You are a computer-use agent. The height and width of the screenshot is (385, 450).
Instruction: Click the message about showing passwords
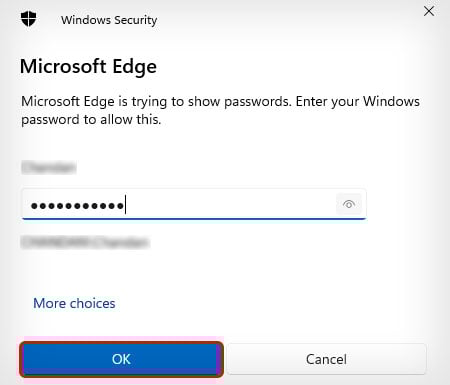pyautogui.click(x=220, y=110)
